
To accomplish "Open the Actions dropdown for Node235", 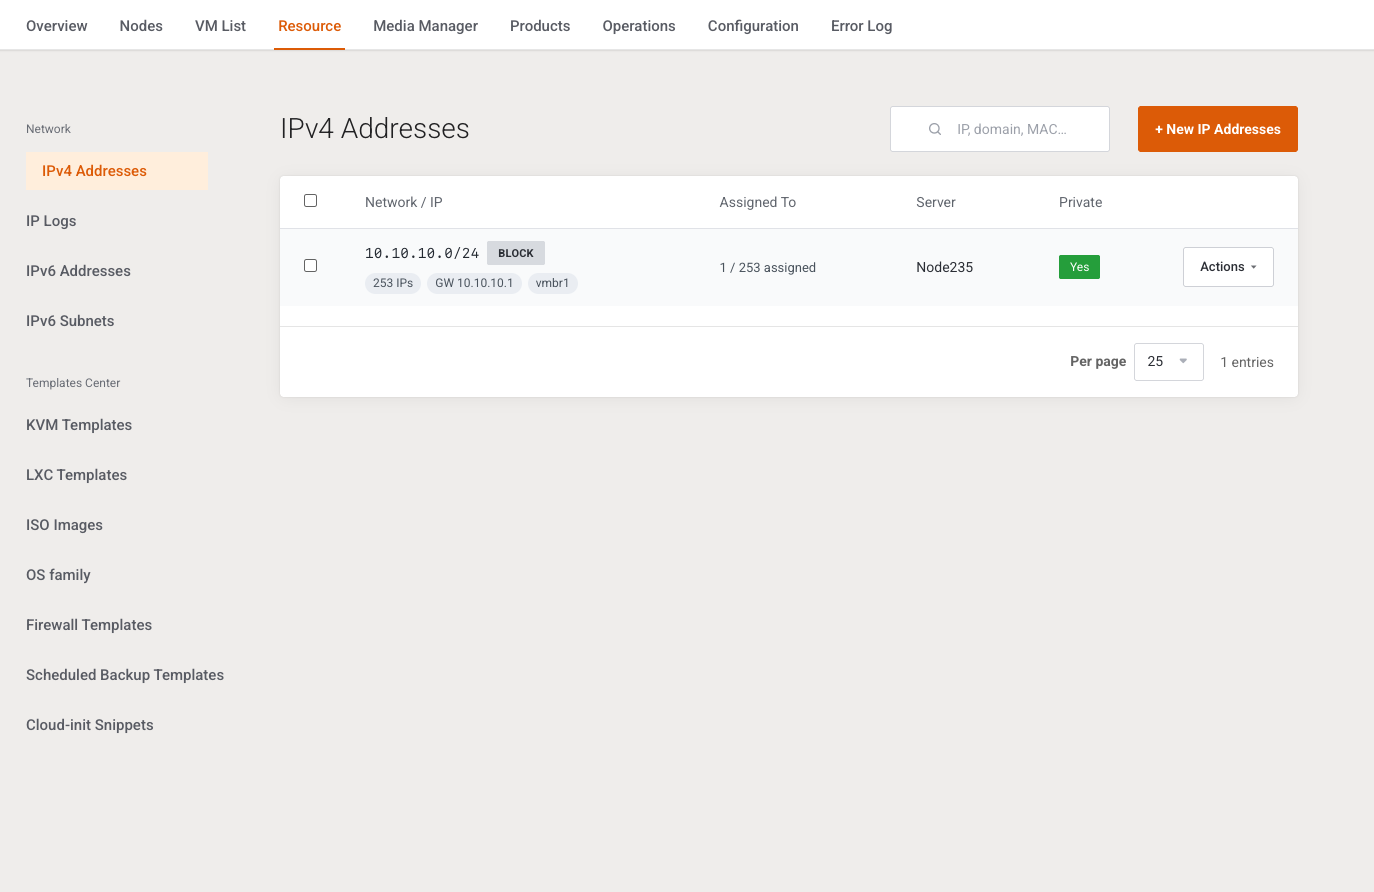I will (x=1228, y=267).
